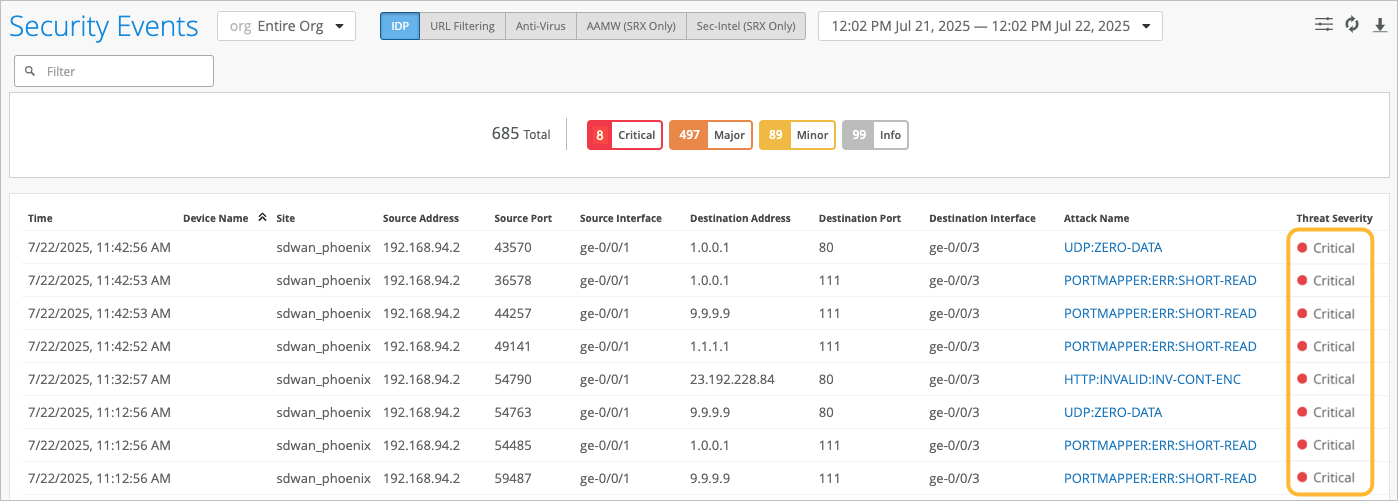Switch to the URL Filtering tab
The image size is (1398, 501).
pos(462,26)
